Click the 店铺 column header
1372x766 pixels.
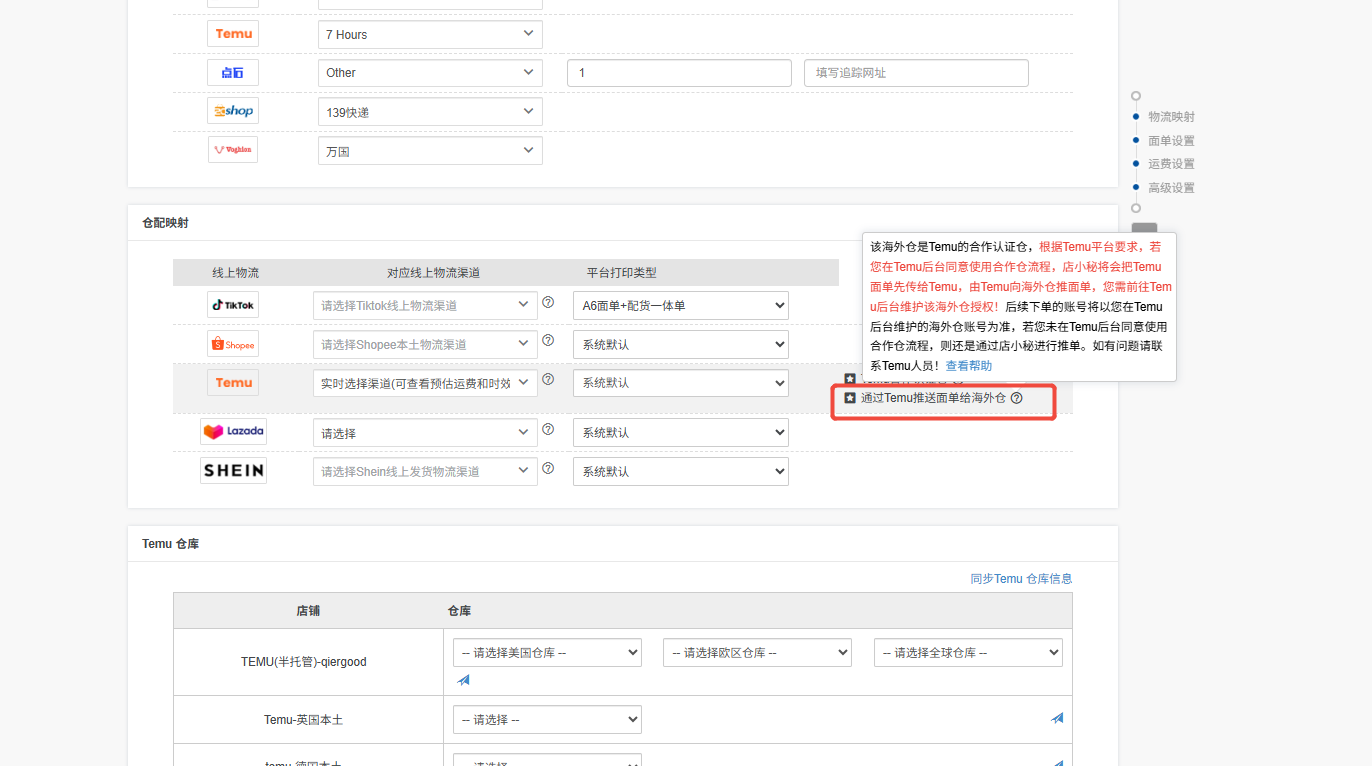tap(308, 611)
